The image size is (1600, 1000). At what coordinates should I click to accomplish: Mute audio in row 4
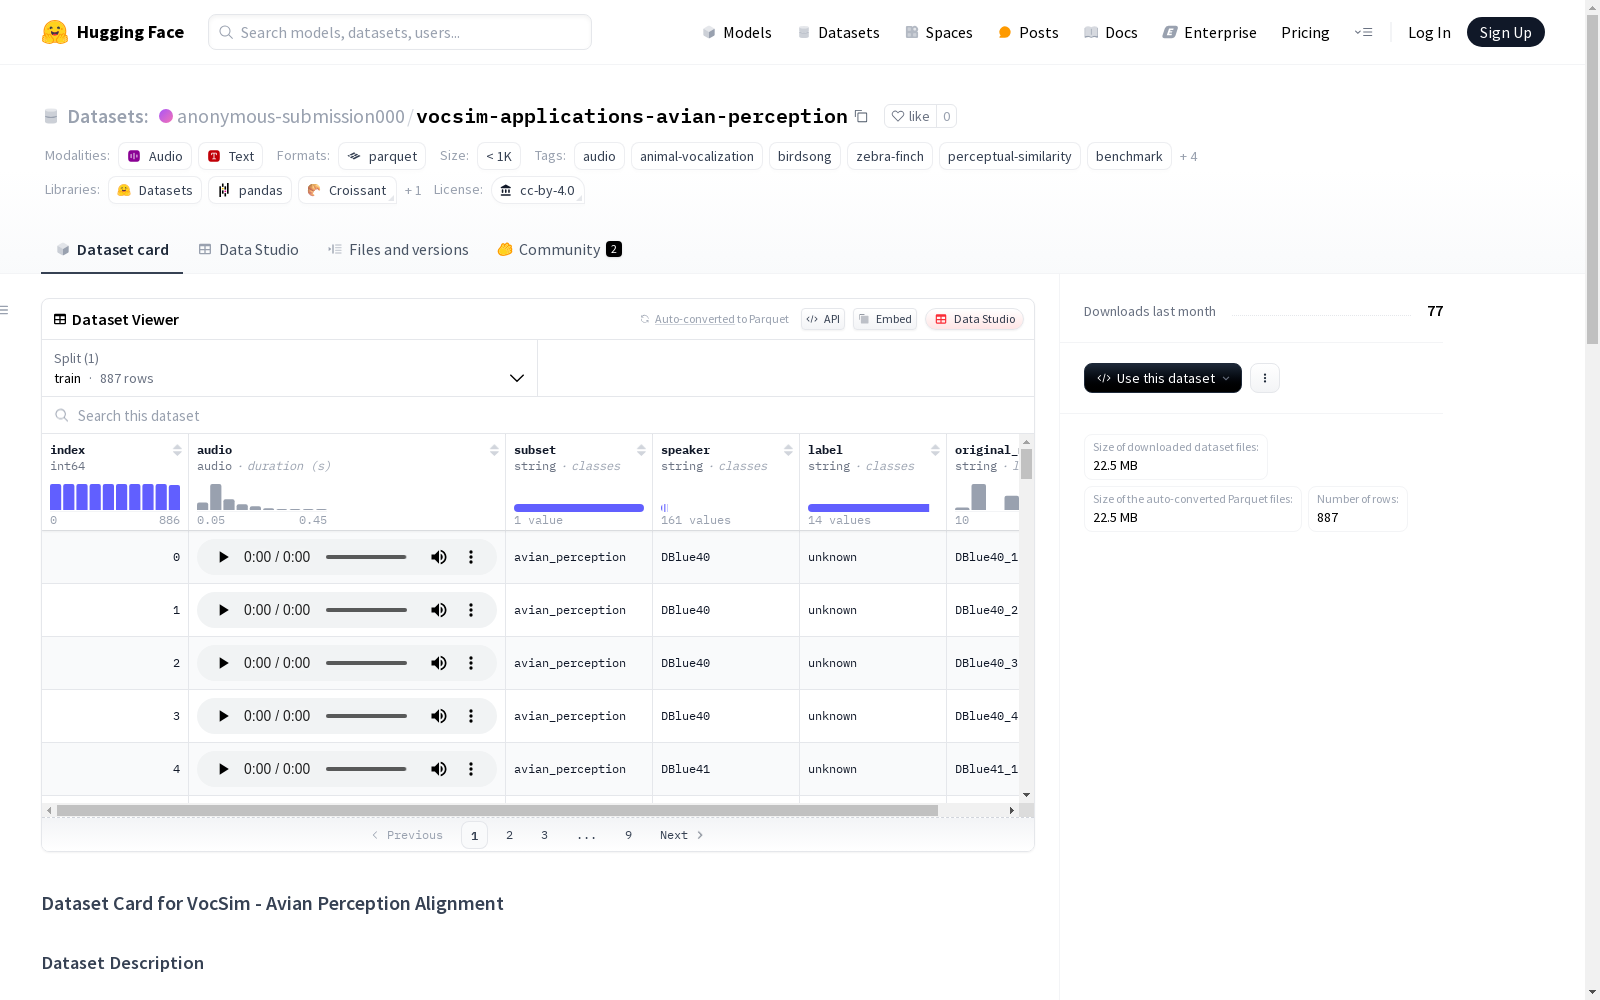(x=439, y=769)
